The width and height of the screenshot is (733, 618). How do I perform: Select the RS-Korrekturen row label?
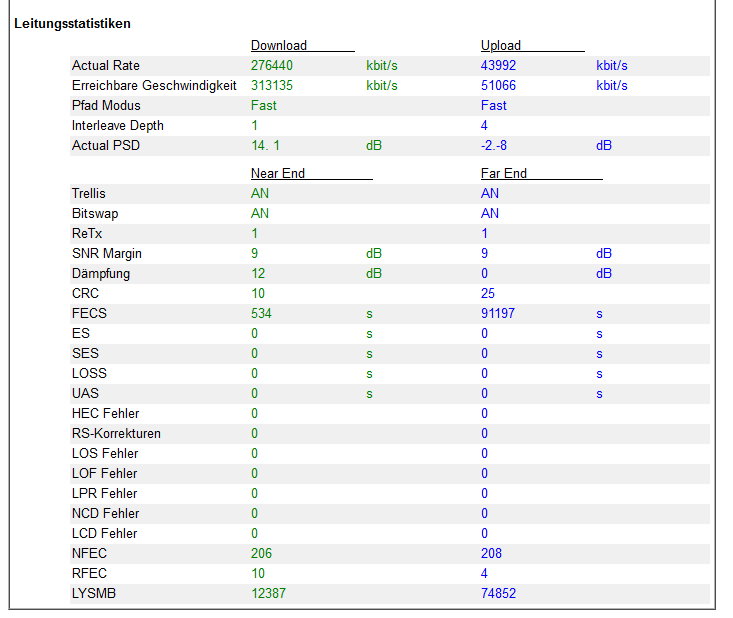tap(116, 433)
